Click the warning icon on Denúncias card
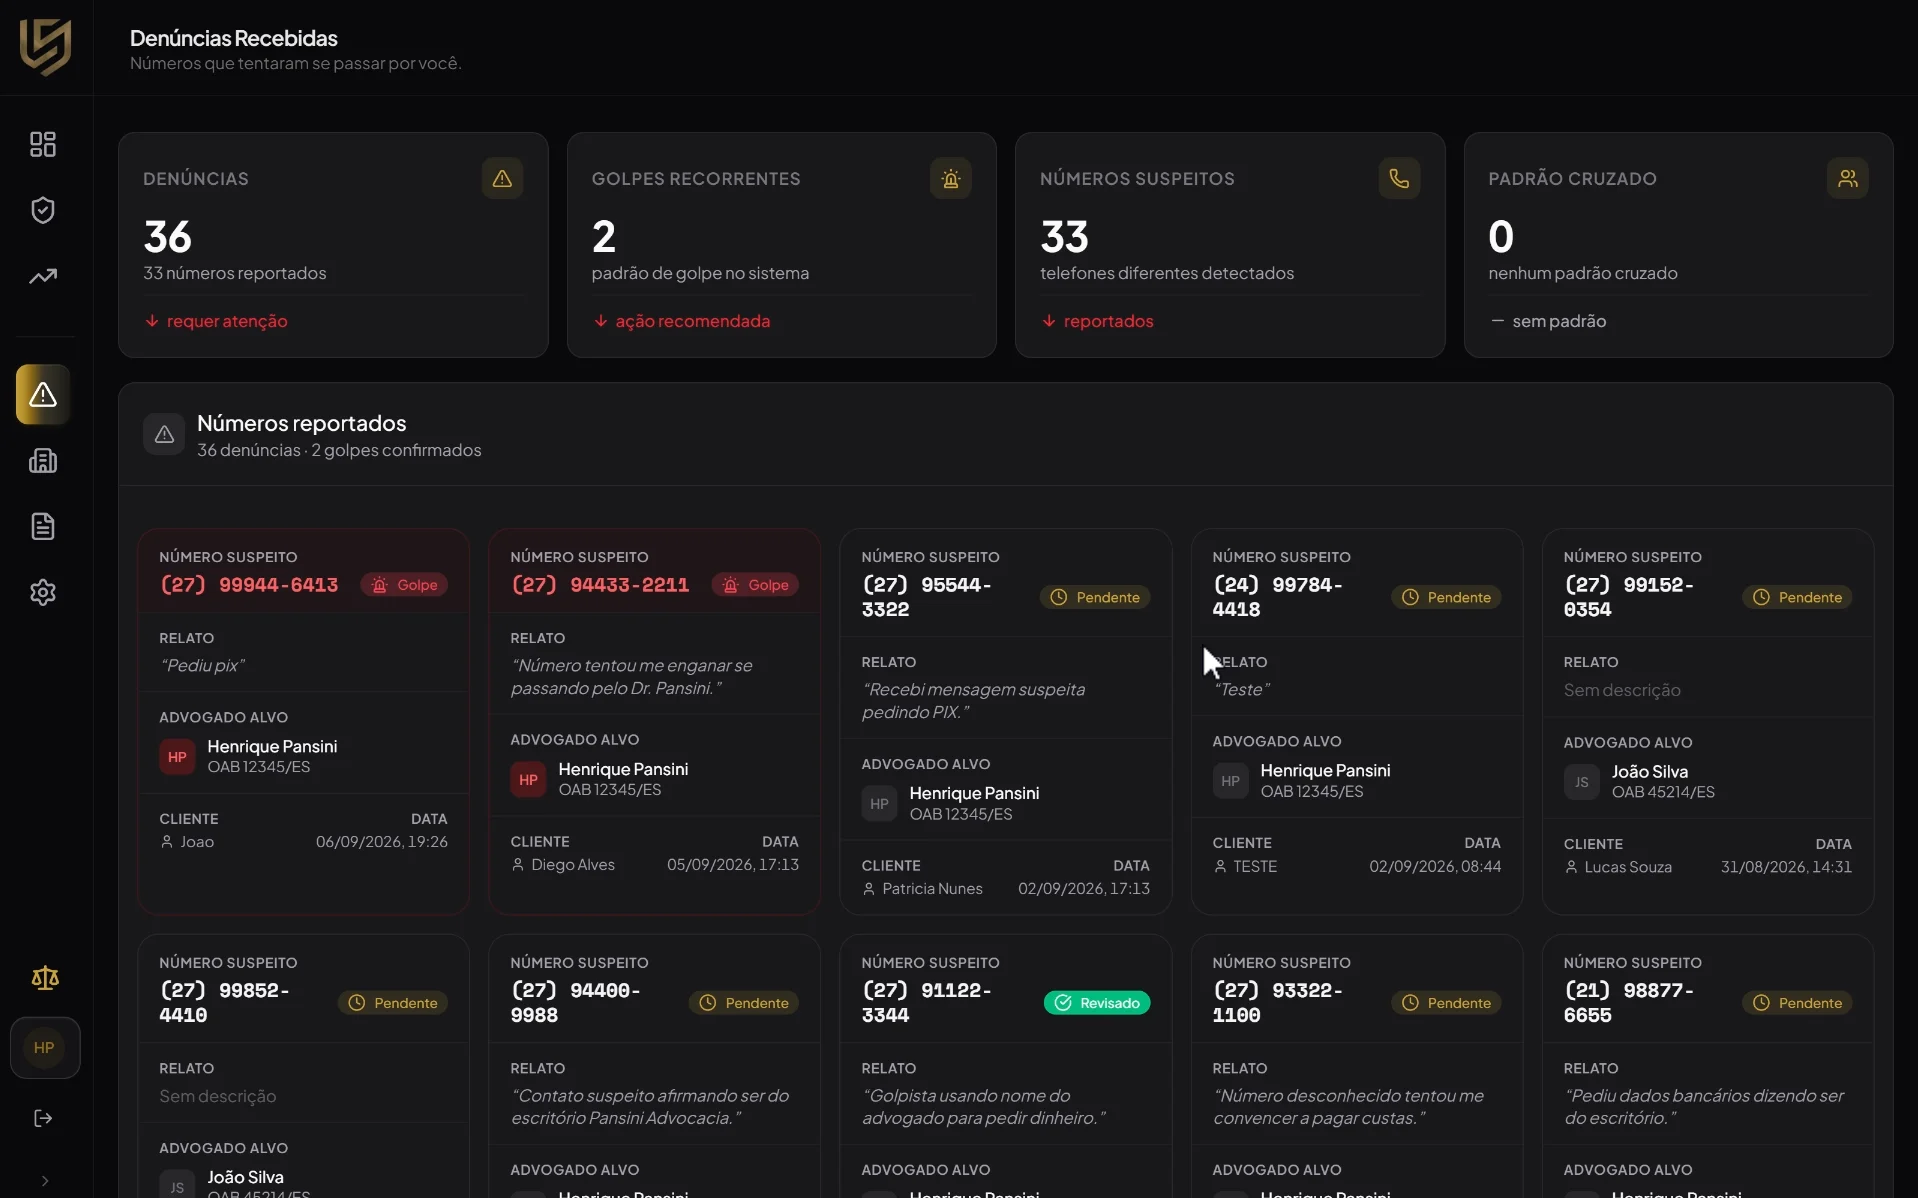This screenshot has height=1198, width=1918. point(502,178)
